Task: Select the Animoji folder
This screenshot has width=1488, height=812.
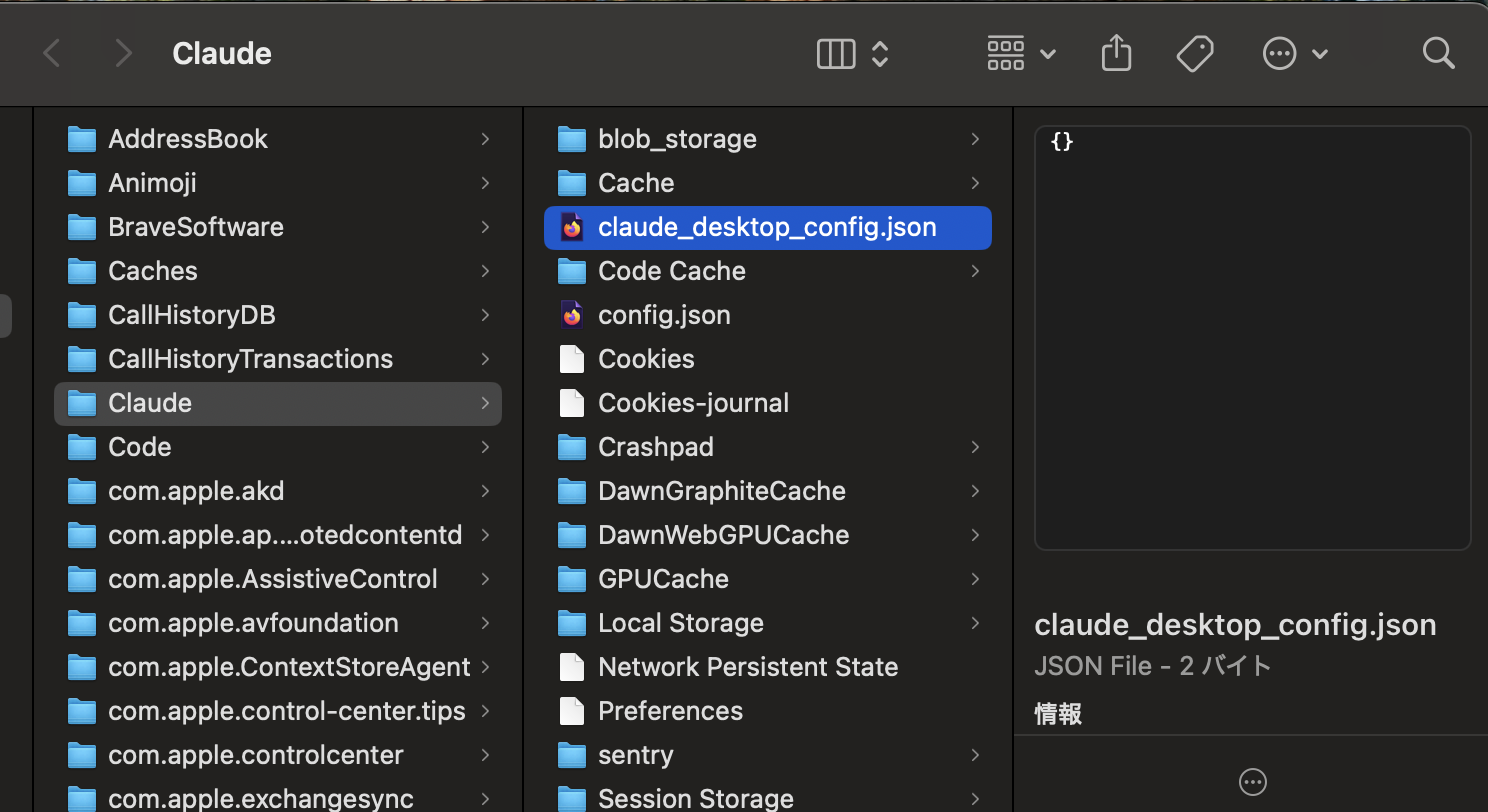Action: tap(278, 183)
